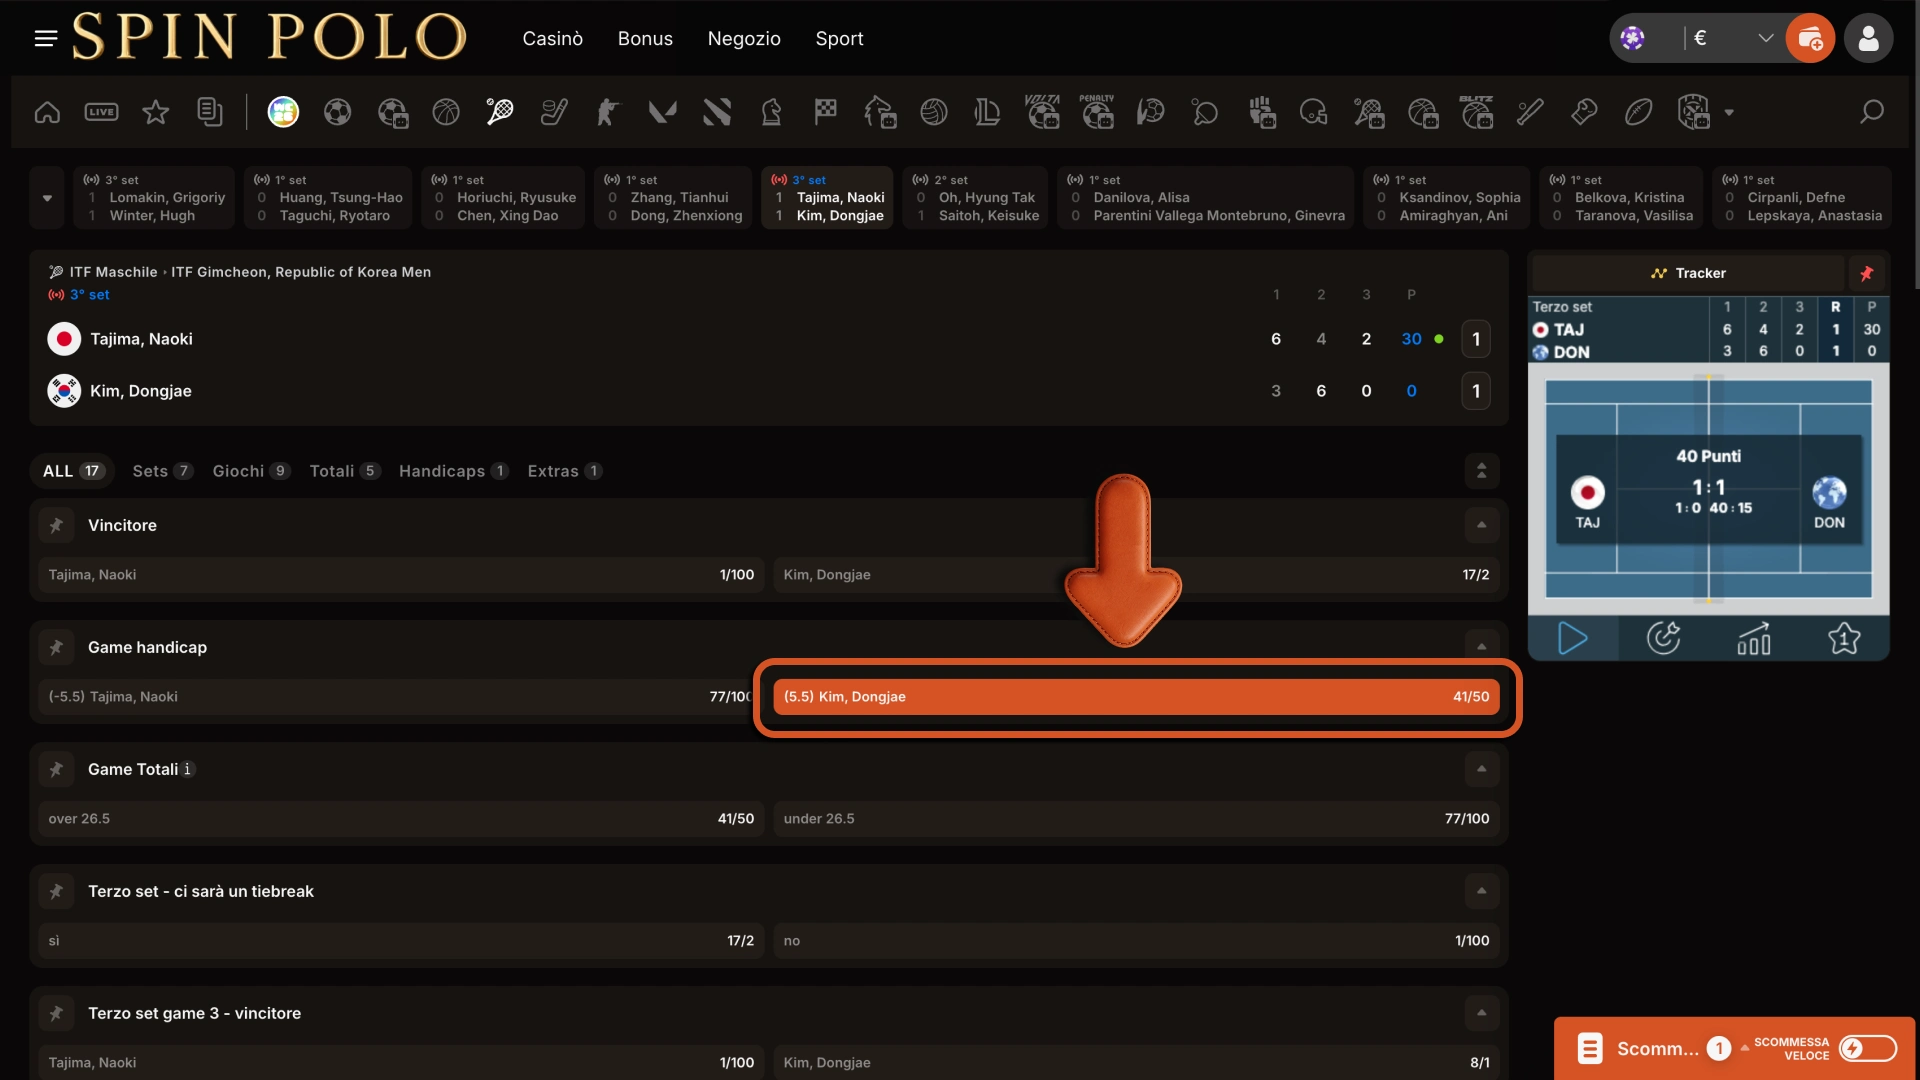Open the bet history document icon

[209, 112]
